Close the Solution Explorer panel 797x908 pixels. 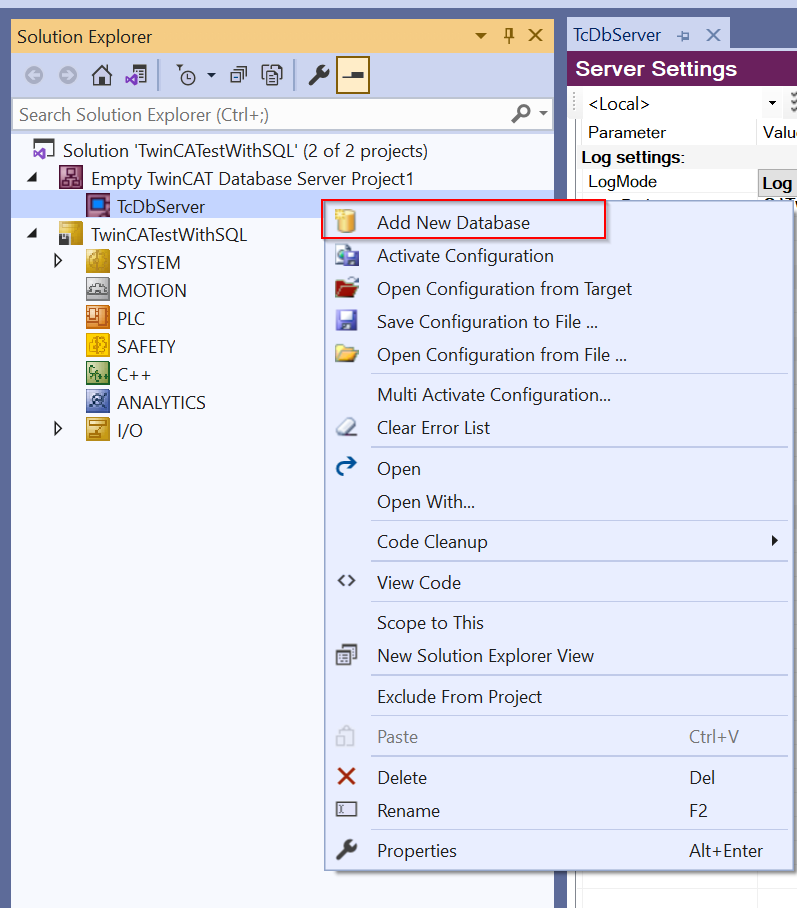pyautogui.click(x=536, y=35)
